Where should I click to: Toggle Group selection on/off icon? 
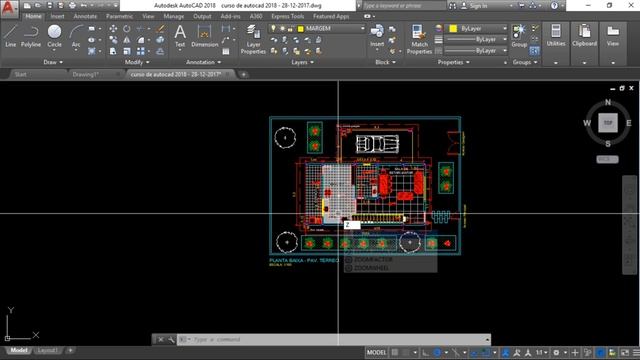(x=534, y=51)
